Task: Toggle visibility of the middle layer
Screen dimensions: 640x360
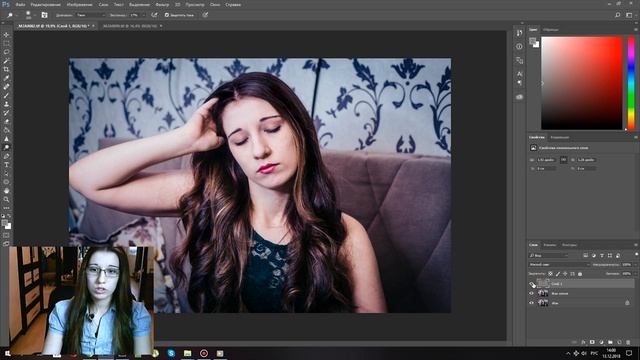Action: pos(531,293)
